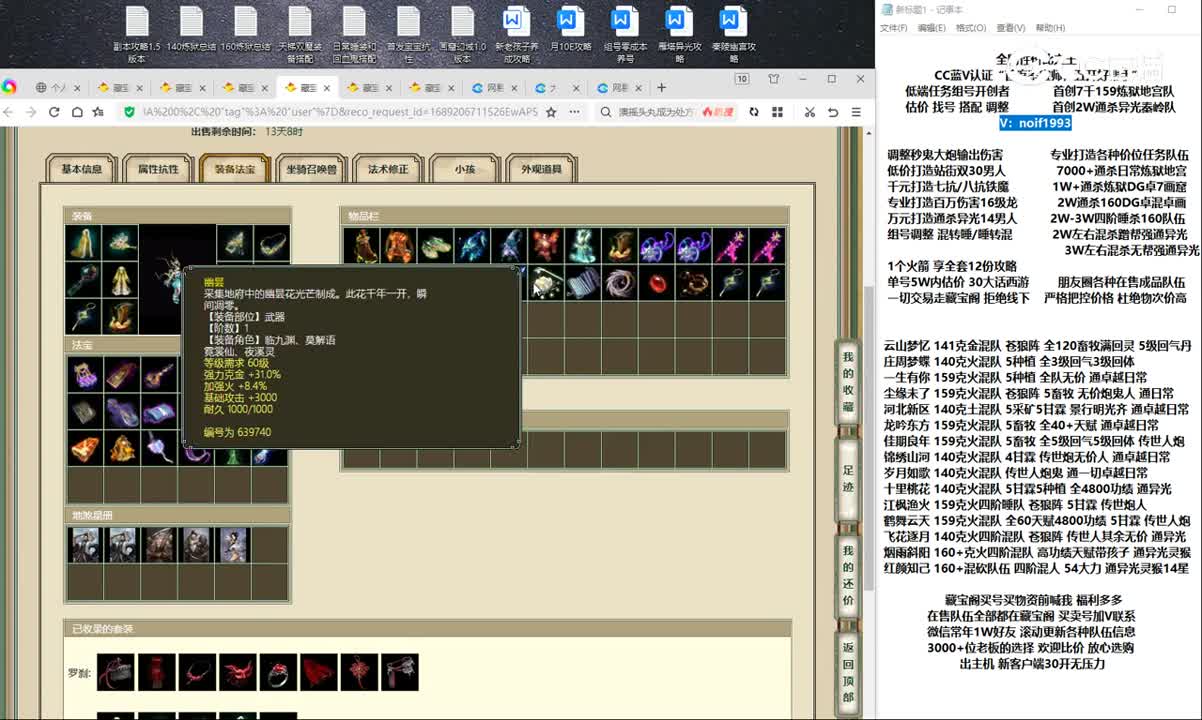
Task: Open 月10E攻略 document icon
Action: (570, 30)
